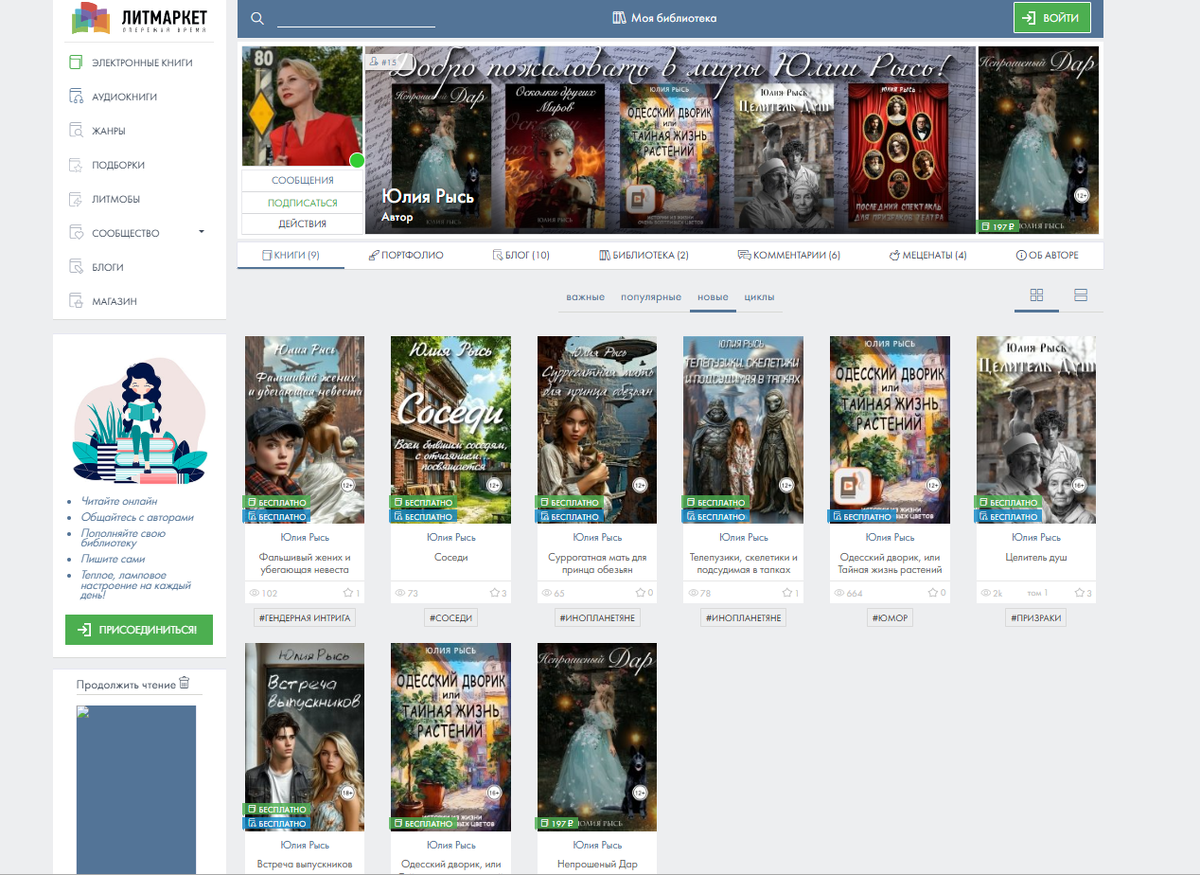Select list view icon

(x=1080, y=295)
